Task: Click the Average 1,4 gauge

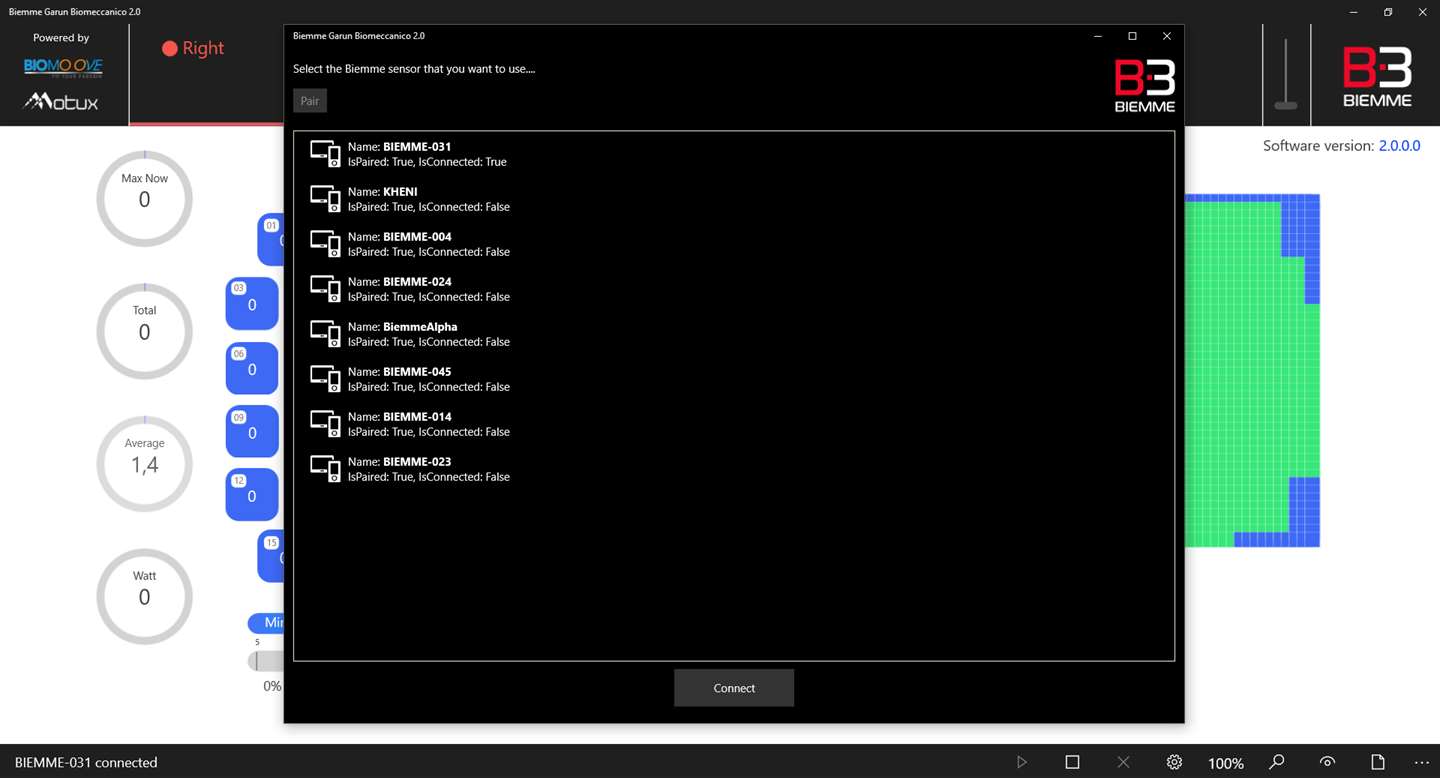Action: click(144, 464)
